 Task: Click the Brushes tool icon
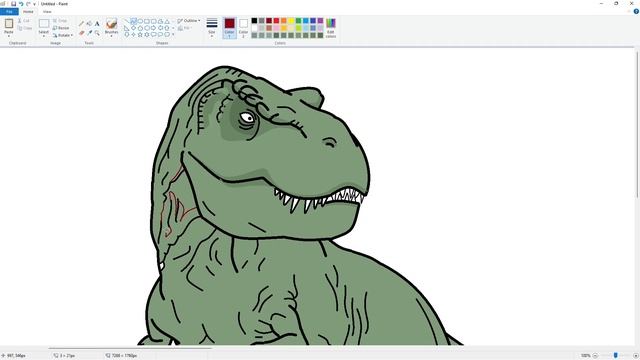coord(111,24)
